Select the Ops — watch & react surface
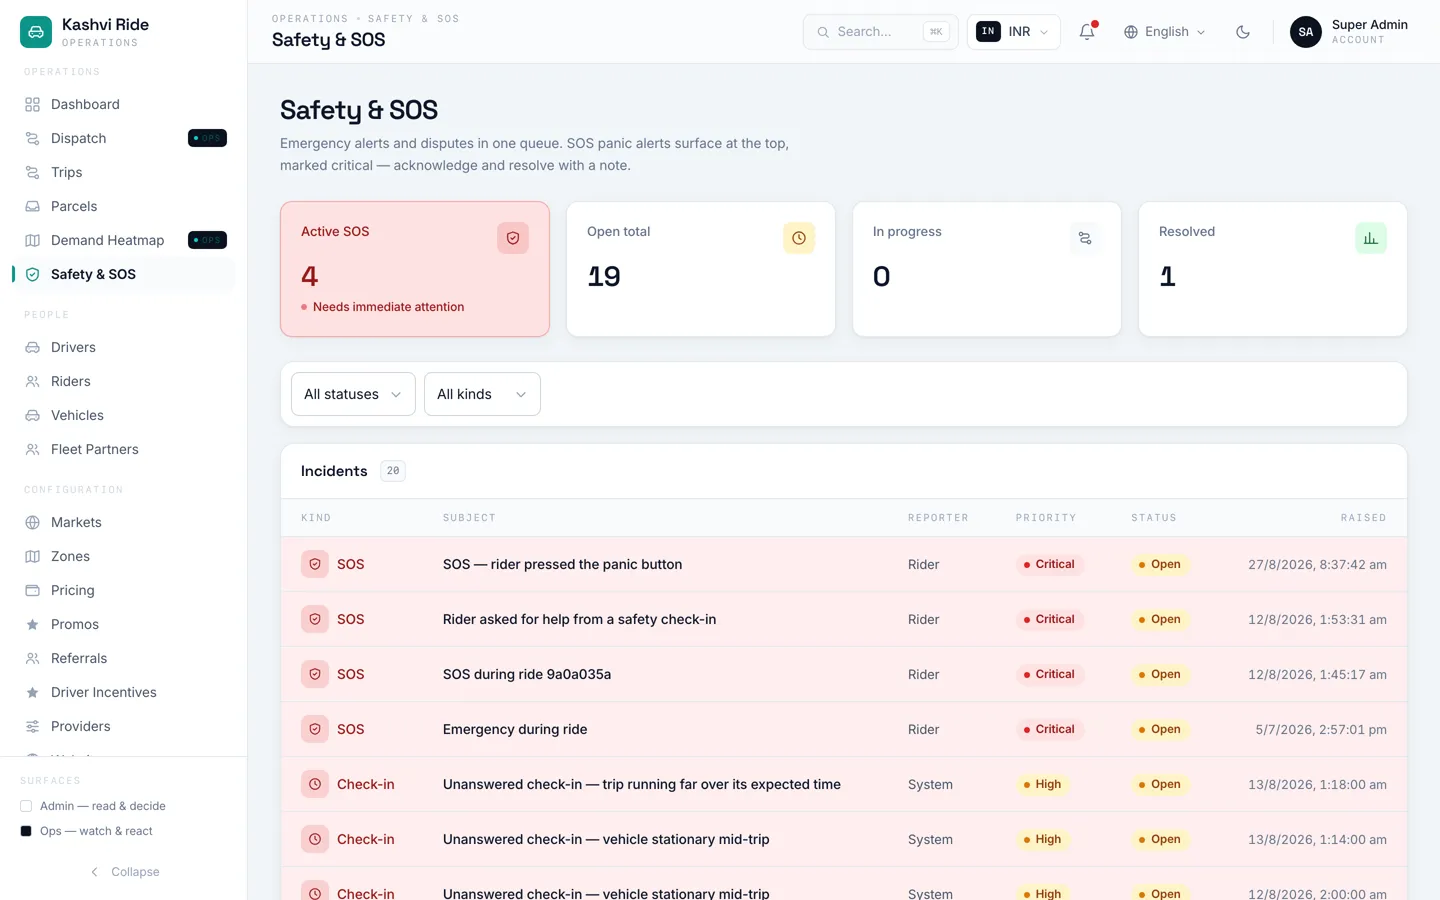The height and width of the screenshot is (900, 1440). click(x=86, y=831)
